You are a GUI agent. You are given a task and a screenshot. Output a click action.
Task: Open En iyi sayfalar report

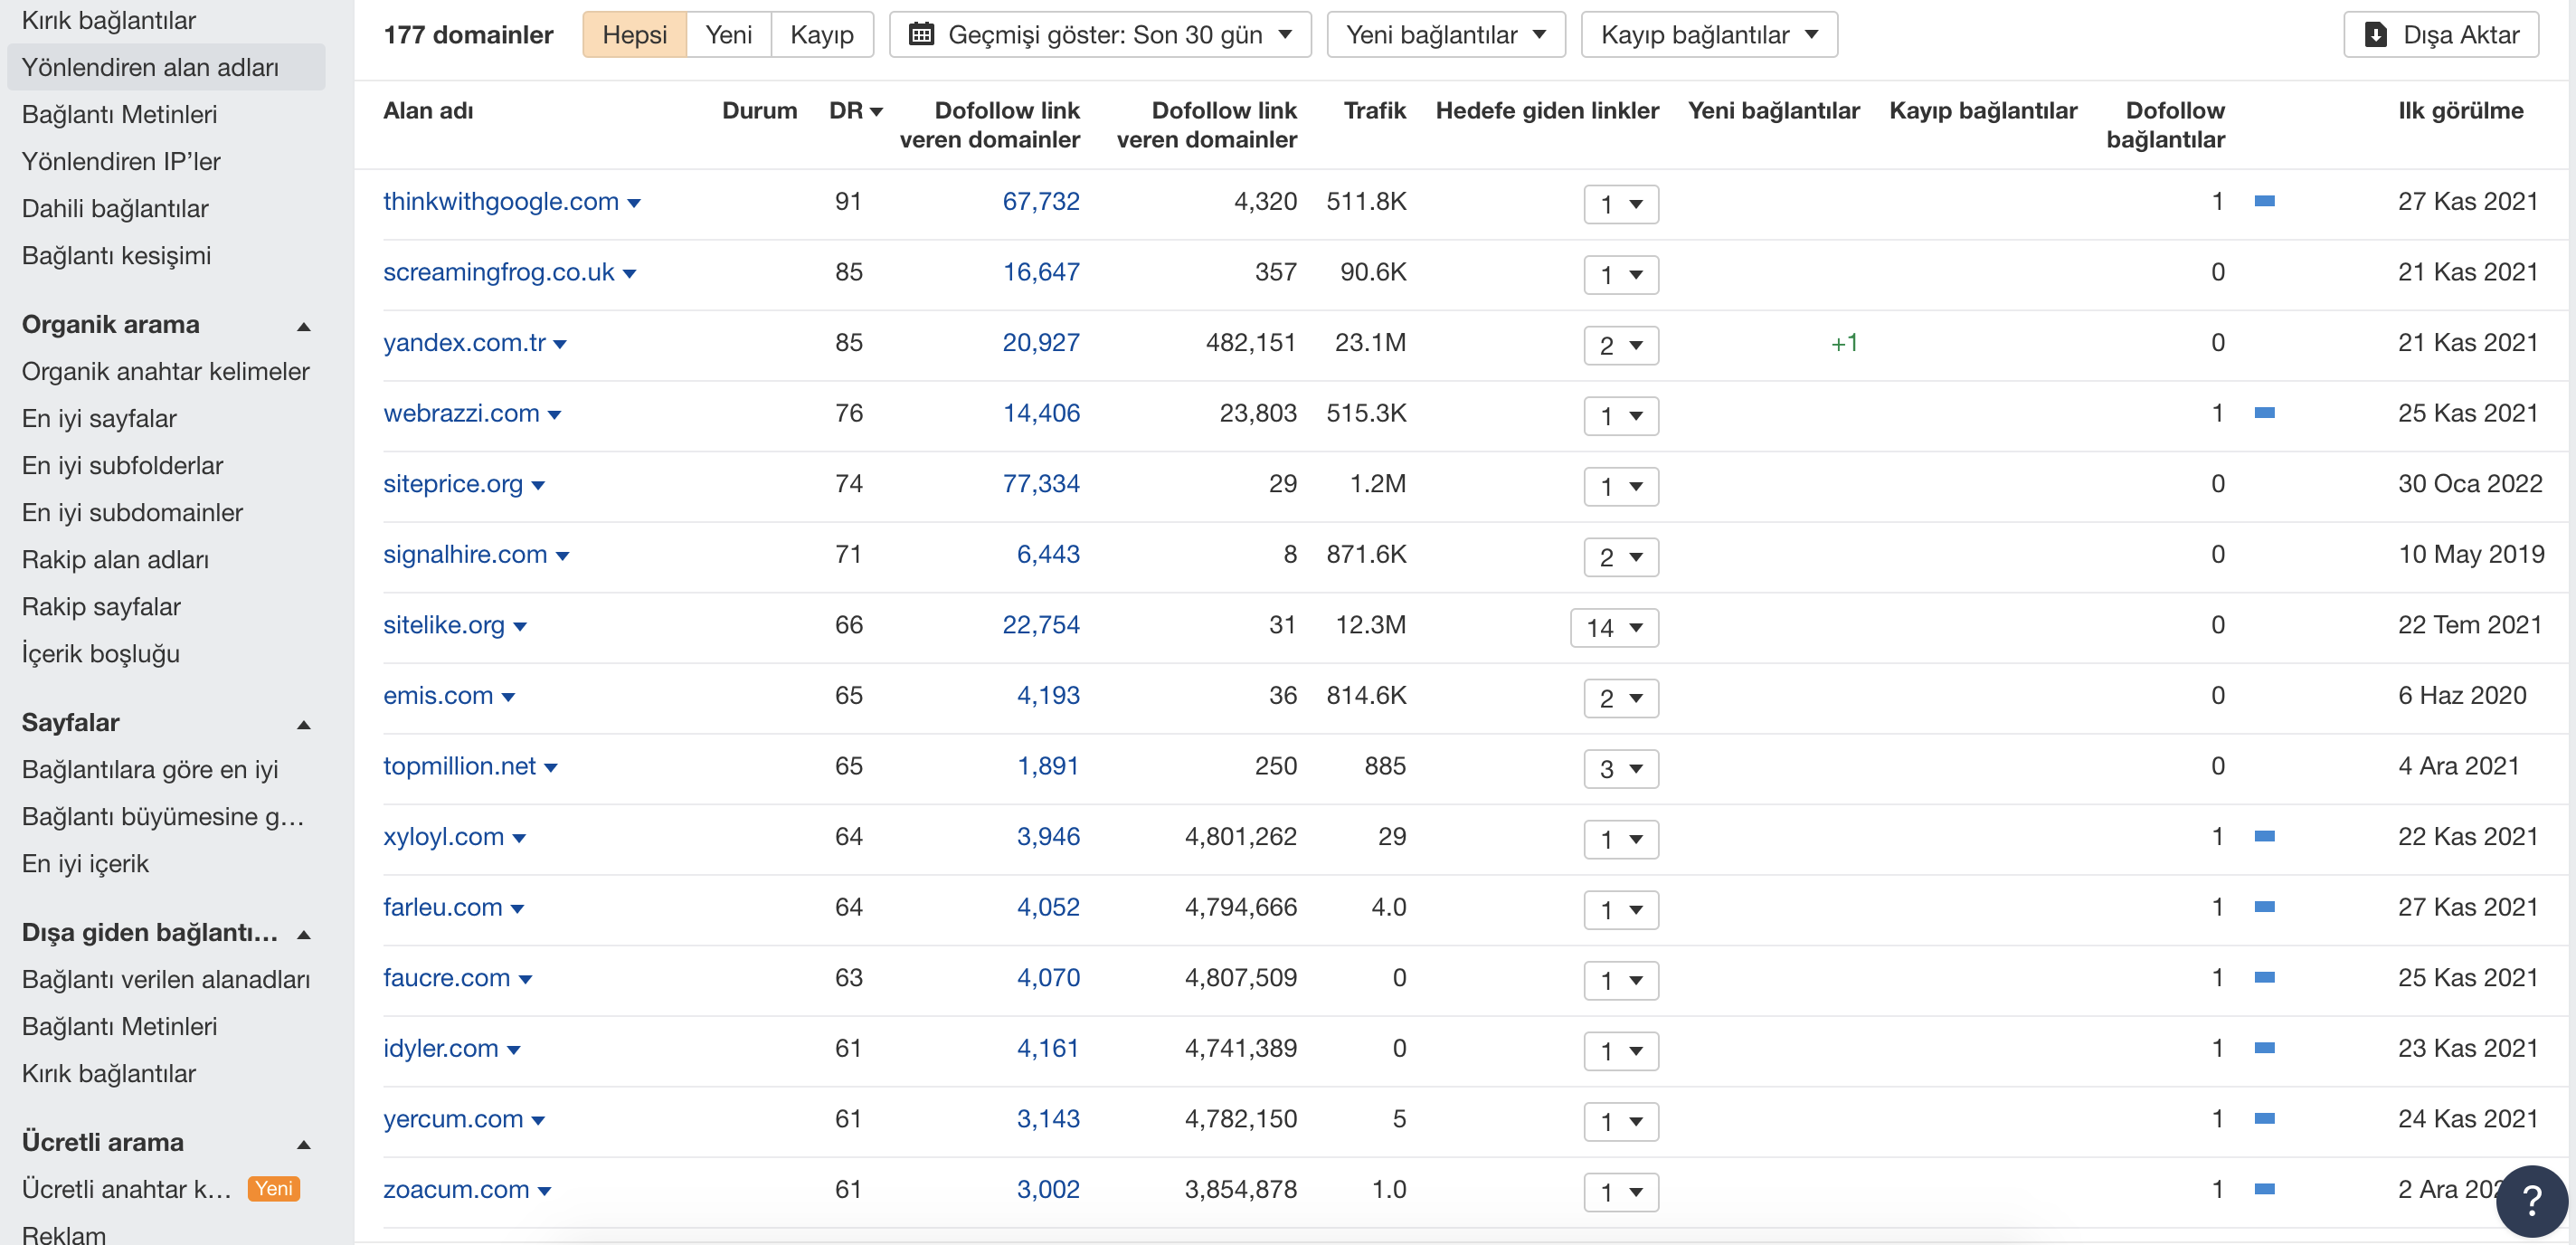click(x=99, y=418)
